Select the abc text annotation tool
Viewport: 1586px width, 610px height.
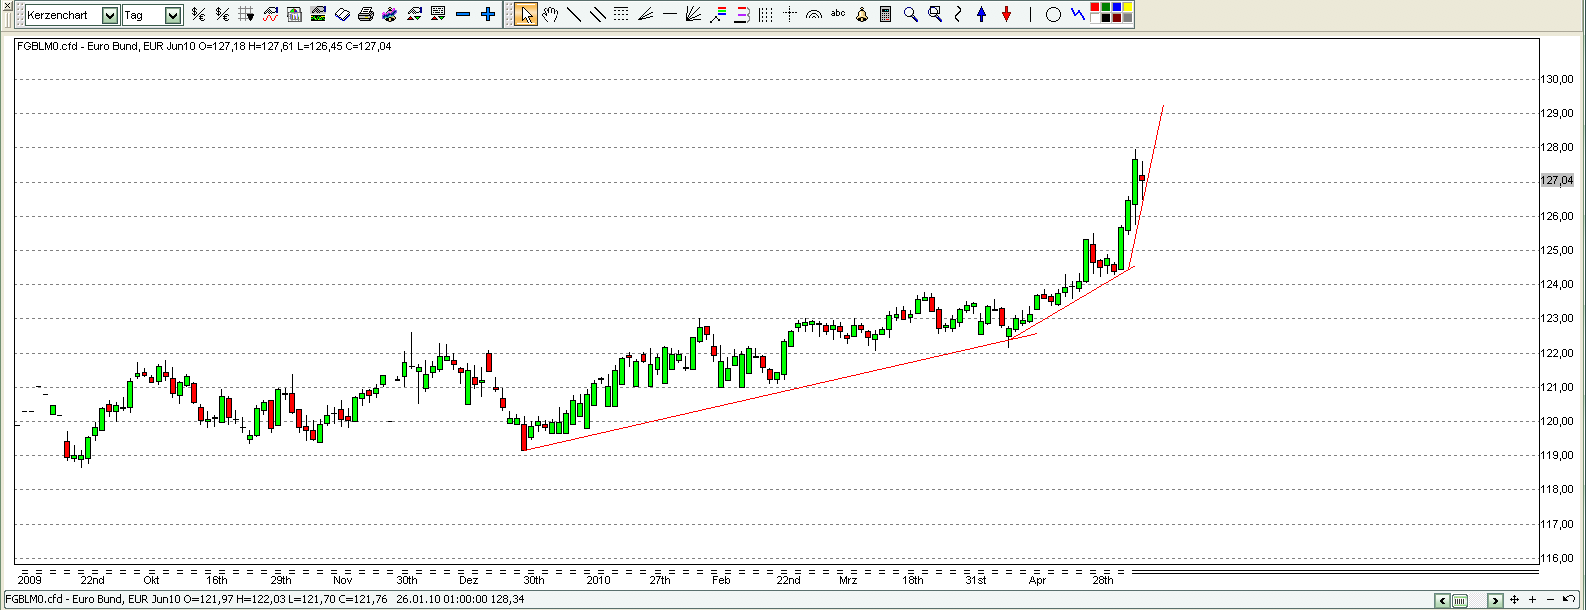tap(838, 14)
